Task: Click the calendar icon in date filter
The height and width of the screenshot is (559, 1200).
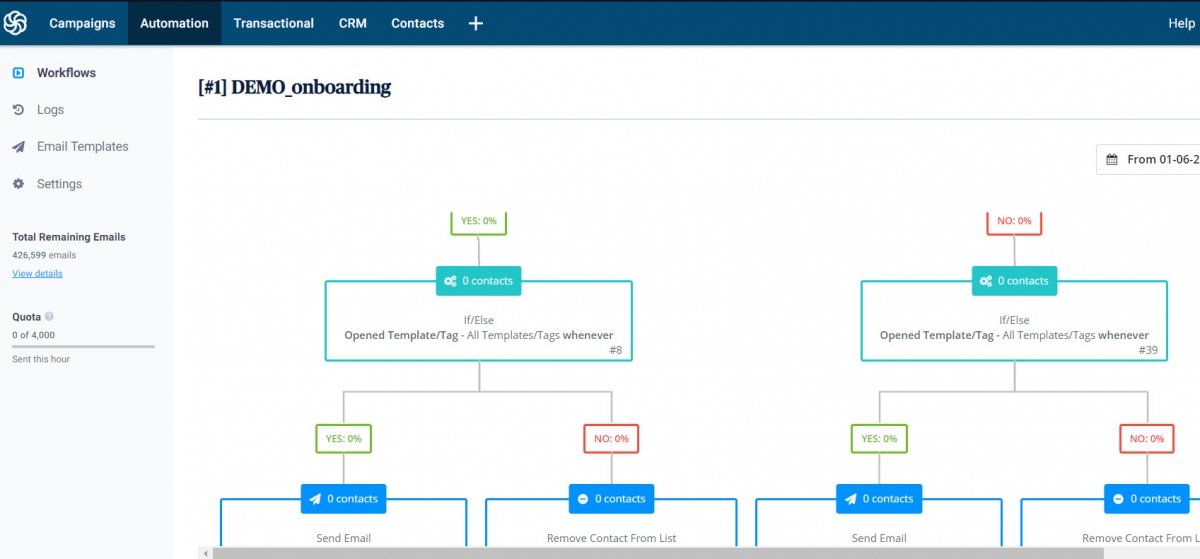Action: pyautogui.click(x=1112, y=160)
